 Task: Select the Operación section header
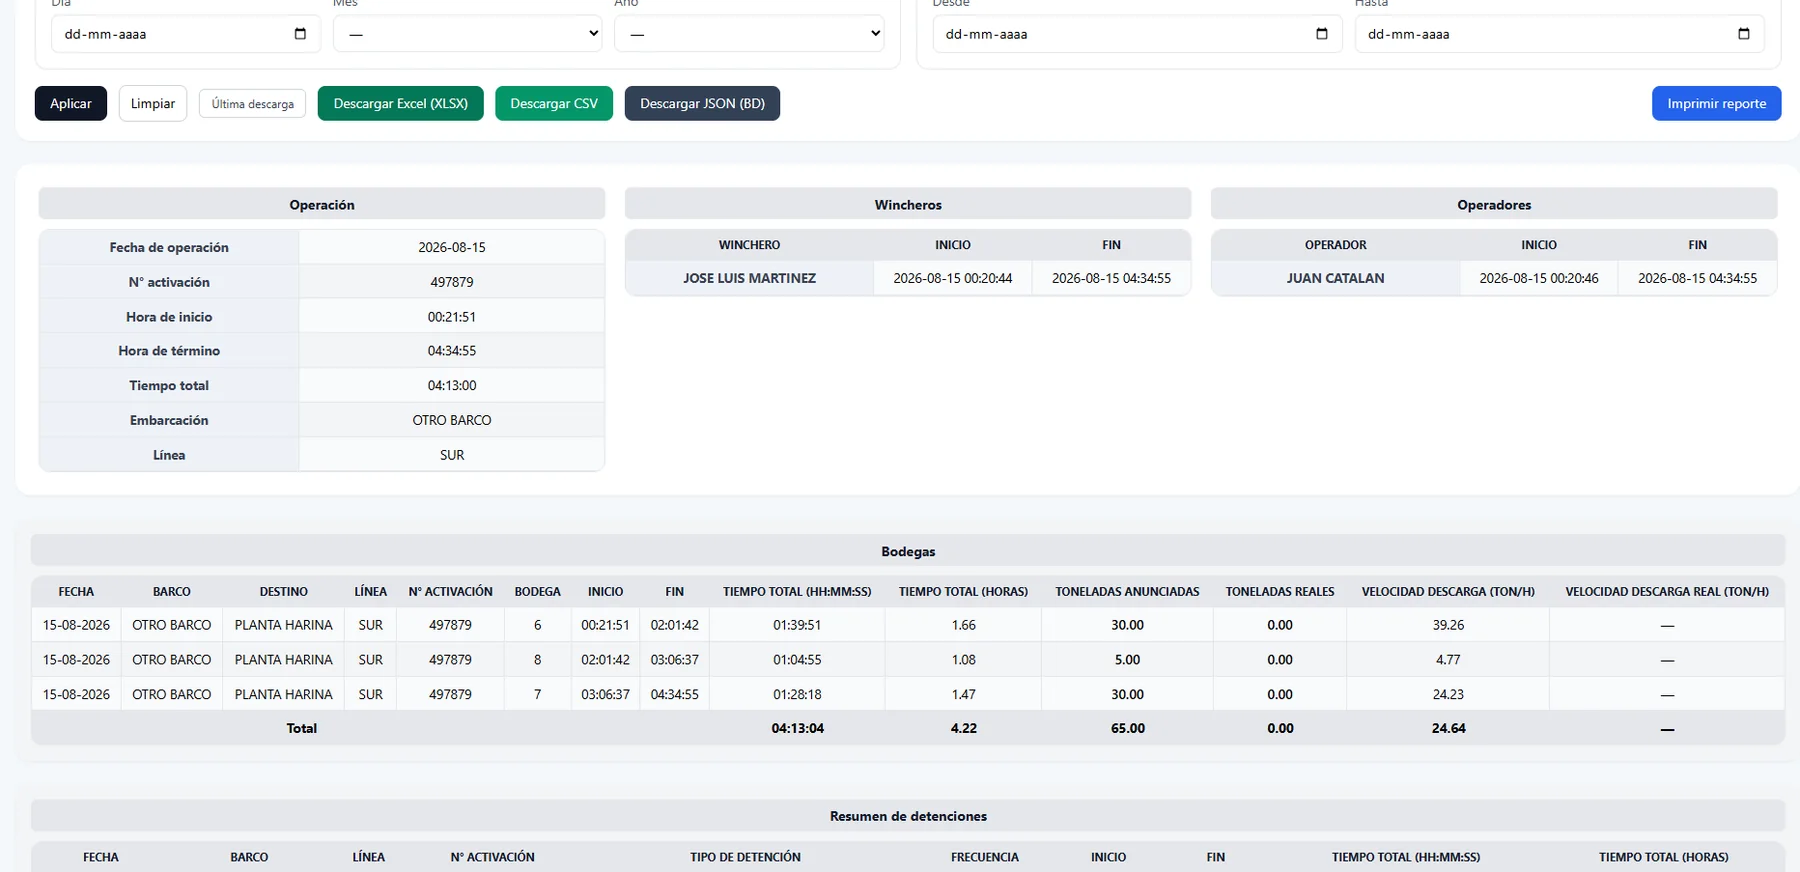pos(322,204)
